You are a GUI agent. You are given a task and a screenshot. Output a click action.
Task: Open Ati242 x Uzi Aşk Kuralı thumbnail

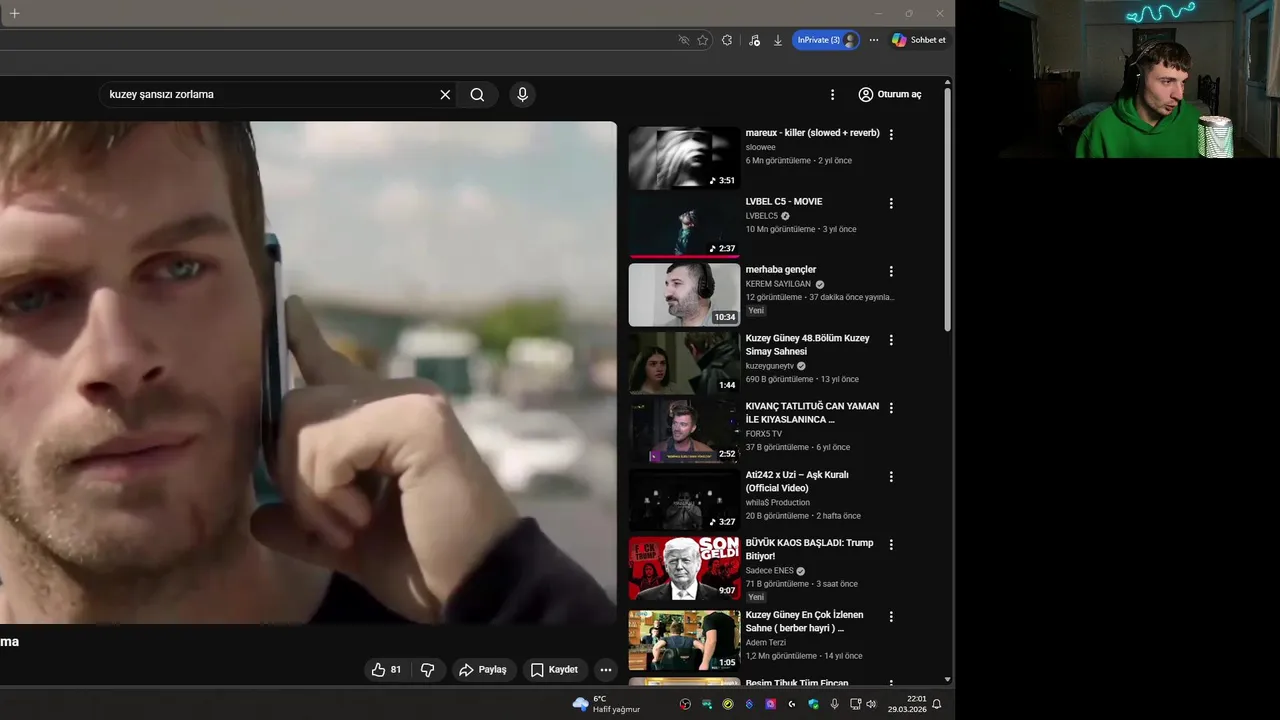pos(684,500)
